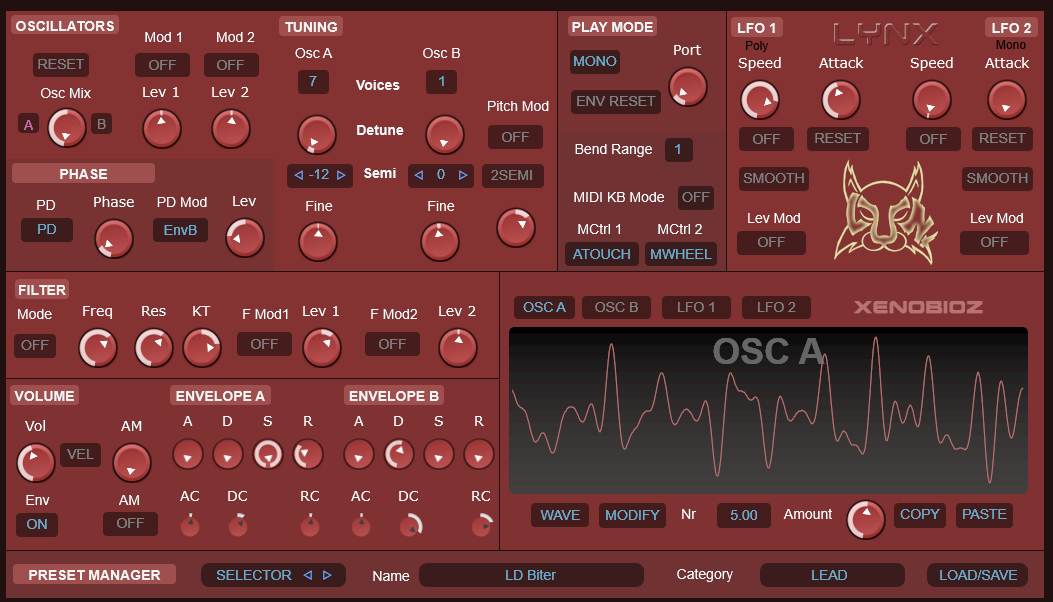The height and width of the screenshot is (602, 1053).
Task: Toggle the MONO play mode button
Action: 595,62
